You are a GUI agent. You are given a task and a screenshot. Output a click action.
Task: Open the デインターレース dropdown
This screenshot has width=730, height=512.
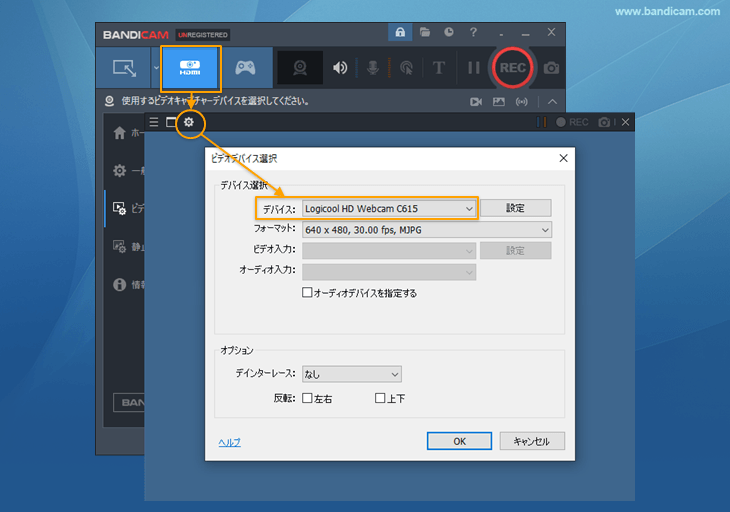pos(351,374)
